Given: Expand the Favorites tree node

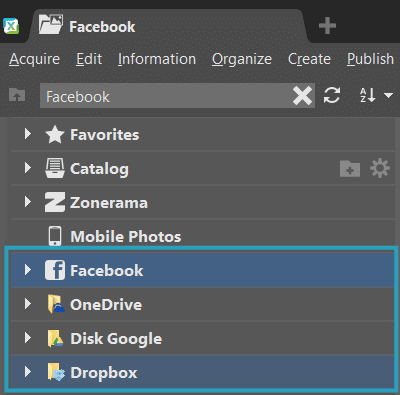Looking at the screenshot, I should pos(28,134).
